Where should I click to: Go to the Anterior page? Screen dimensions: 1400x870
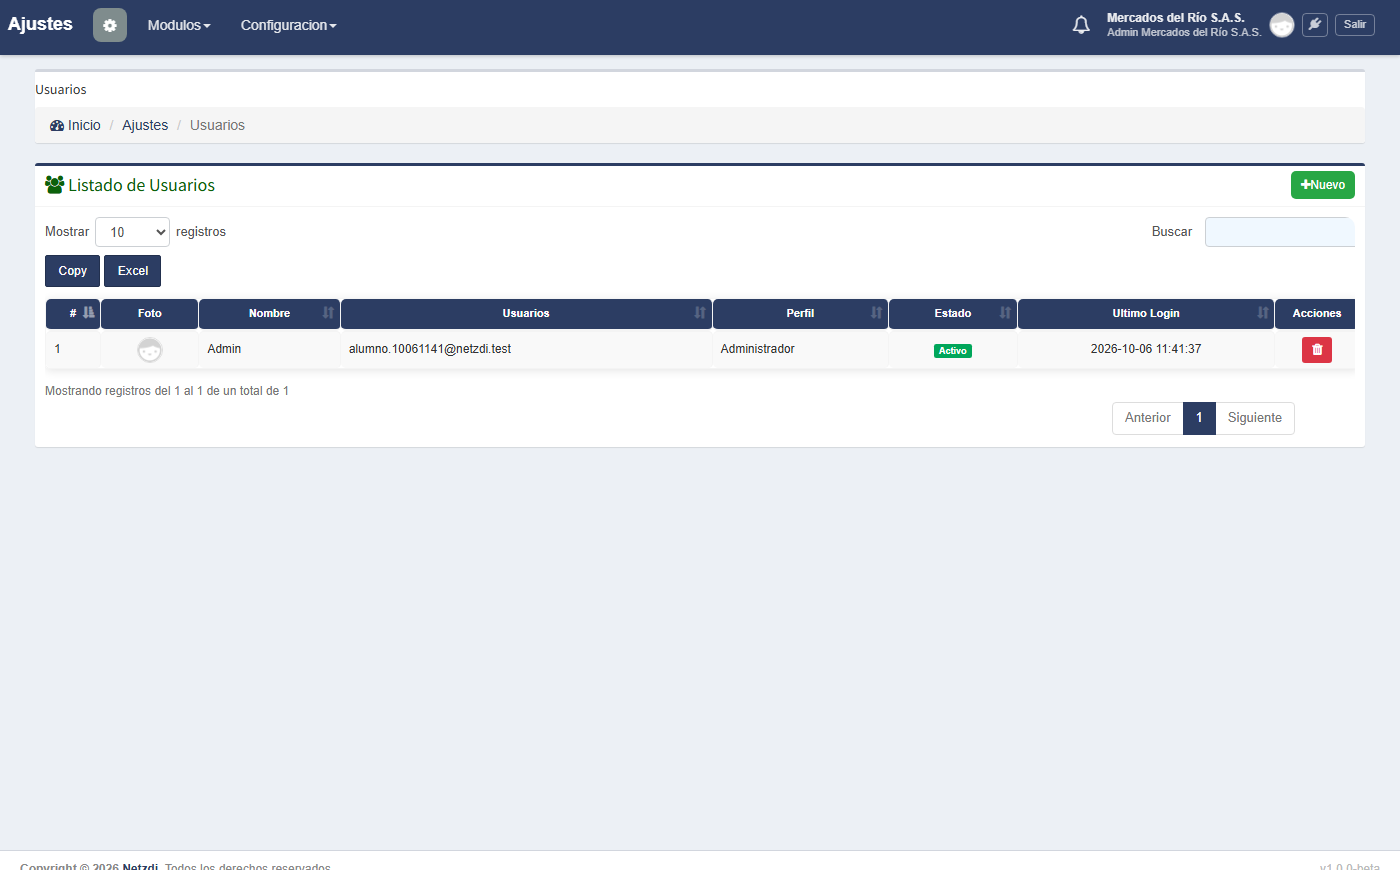[1148, 418]
